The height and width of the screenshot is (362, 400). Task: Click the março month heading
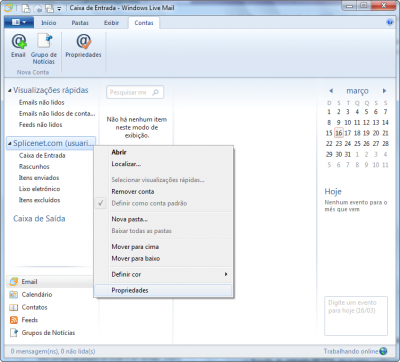click(357, 91)
